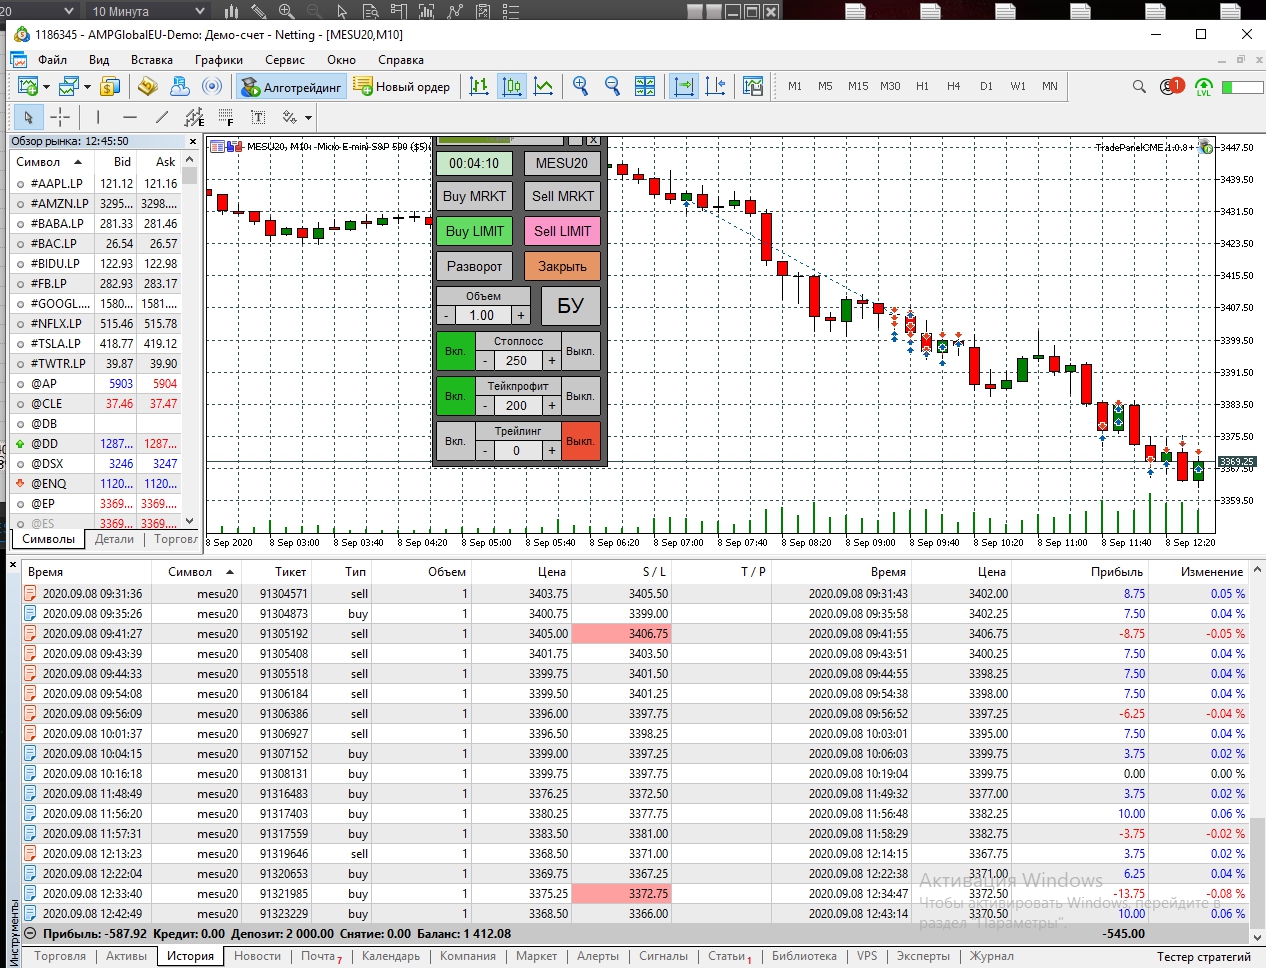
Task: Open the profiles dropdown arrow
Action: tap(88, 87)
